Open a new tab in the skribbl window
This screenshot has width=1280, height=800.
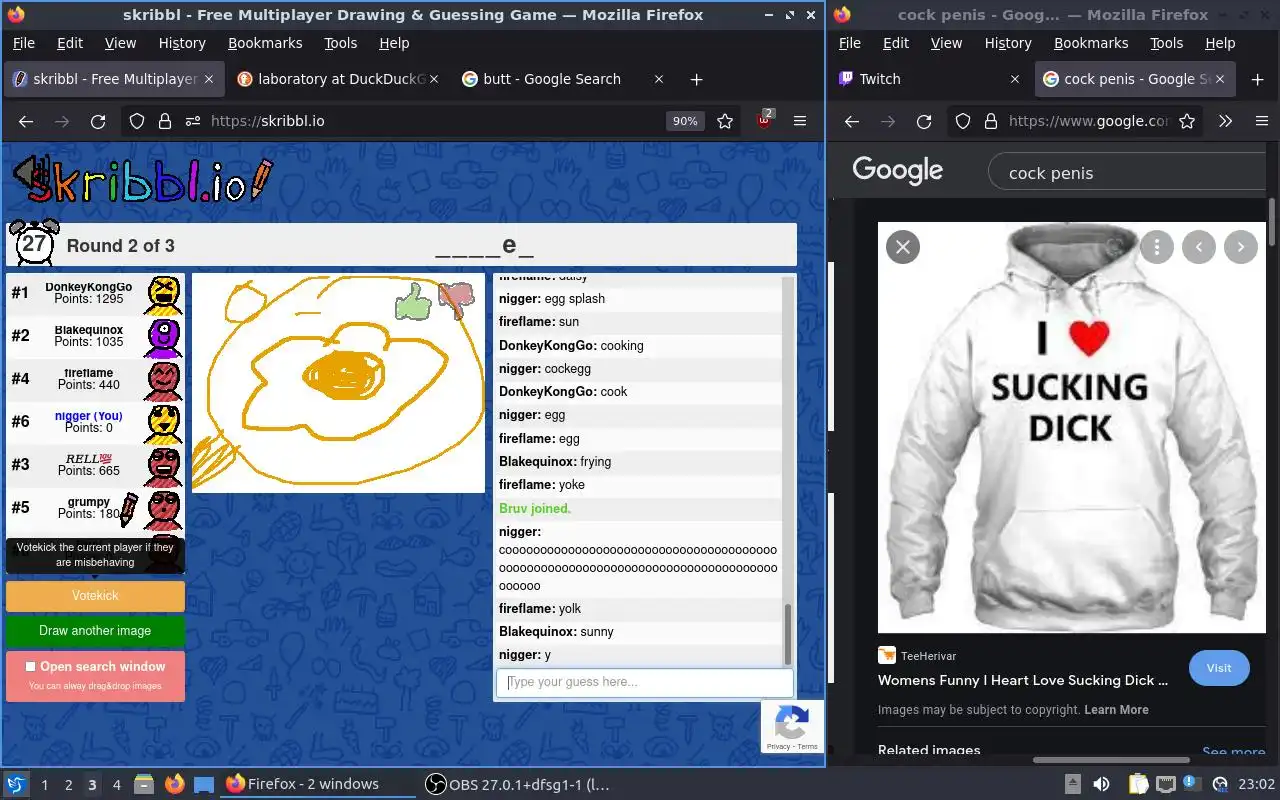pos(697,79)
